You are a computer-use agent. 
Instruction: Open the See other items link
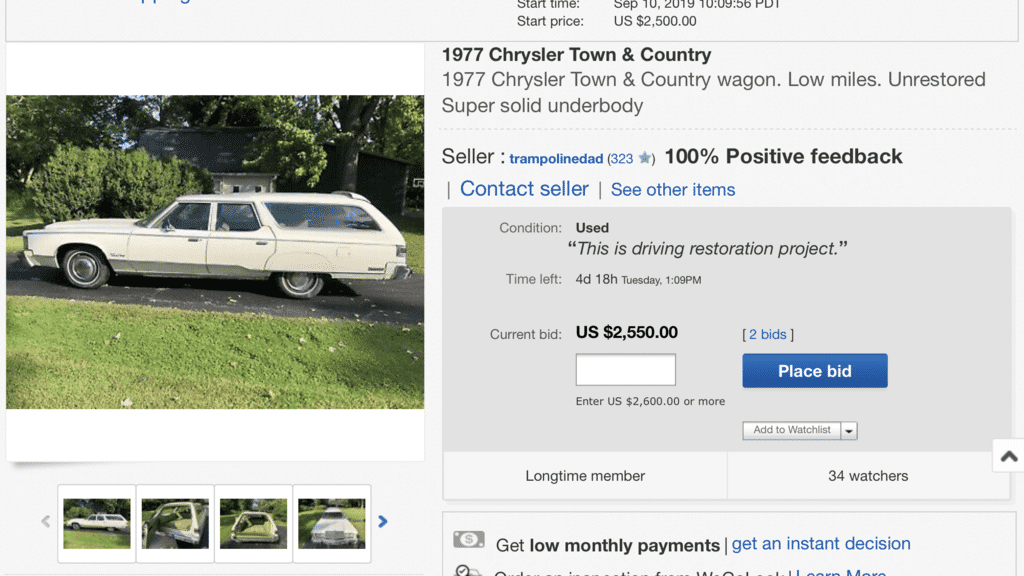click(x=673, y=190)
